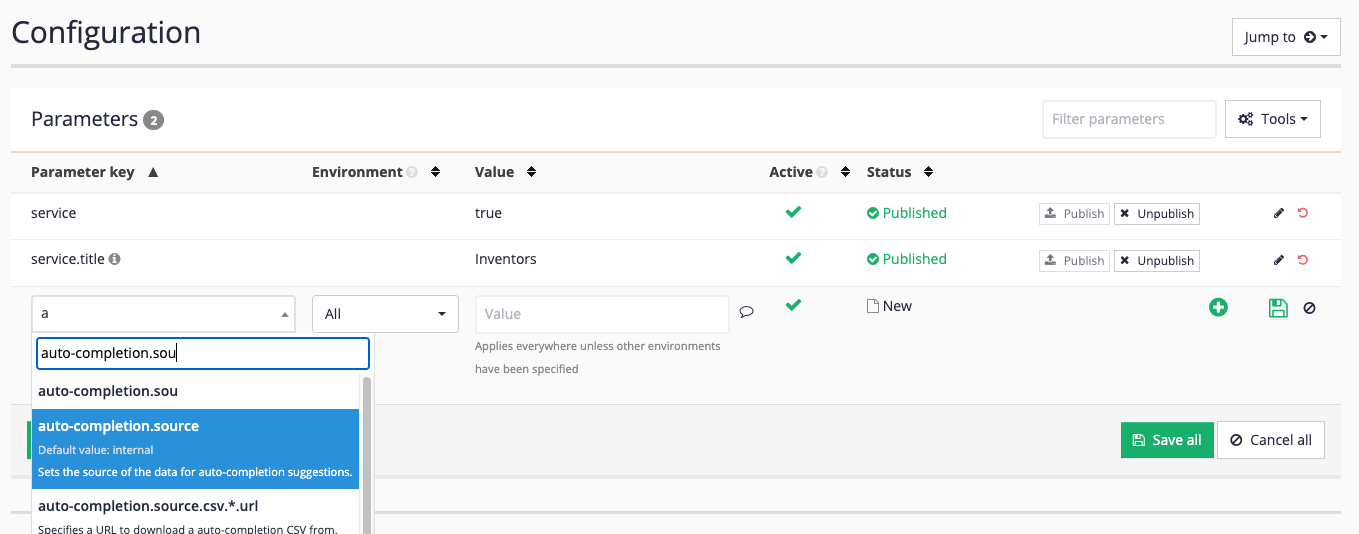
Task: Unpublish the service.title parameter
Action: coord(1156,260)
